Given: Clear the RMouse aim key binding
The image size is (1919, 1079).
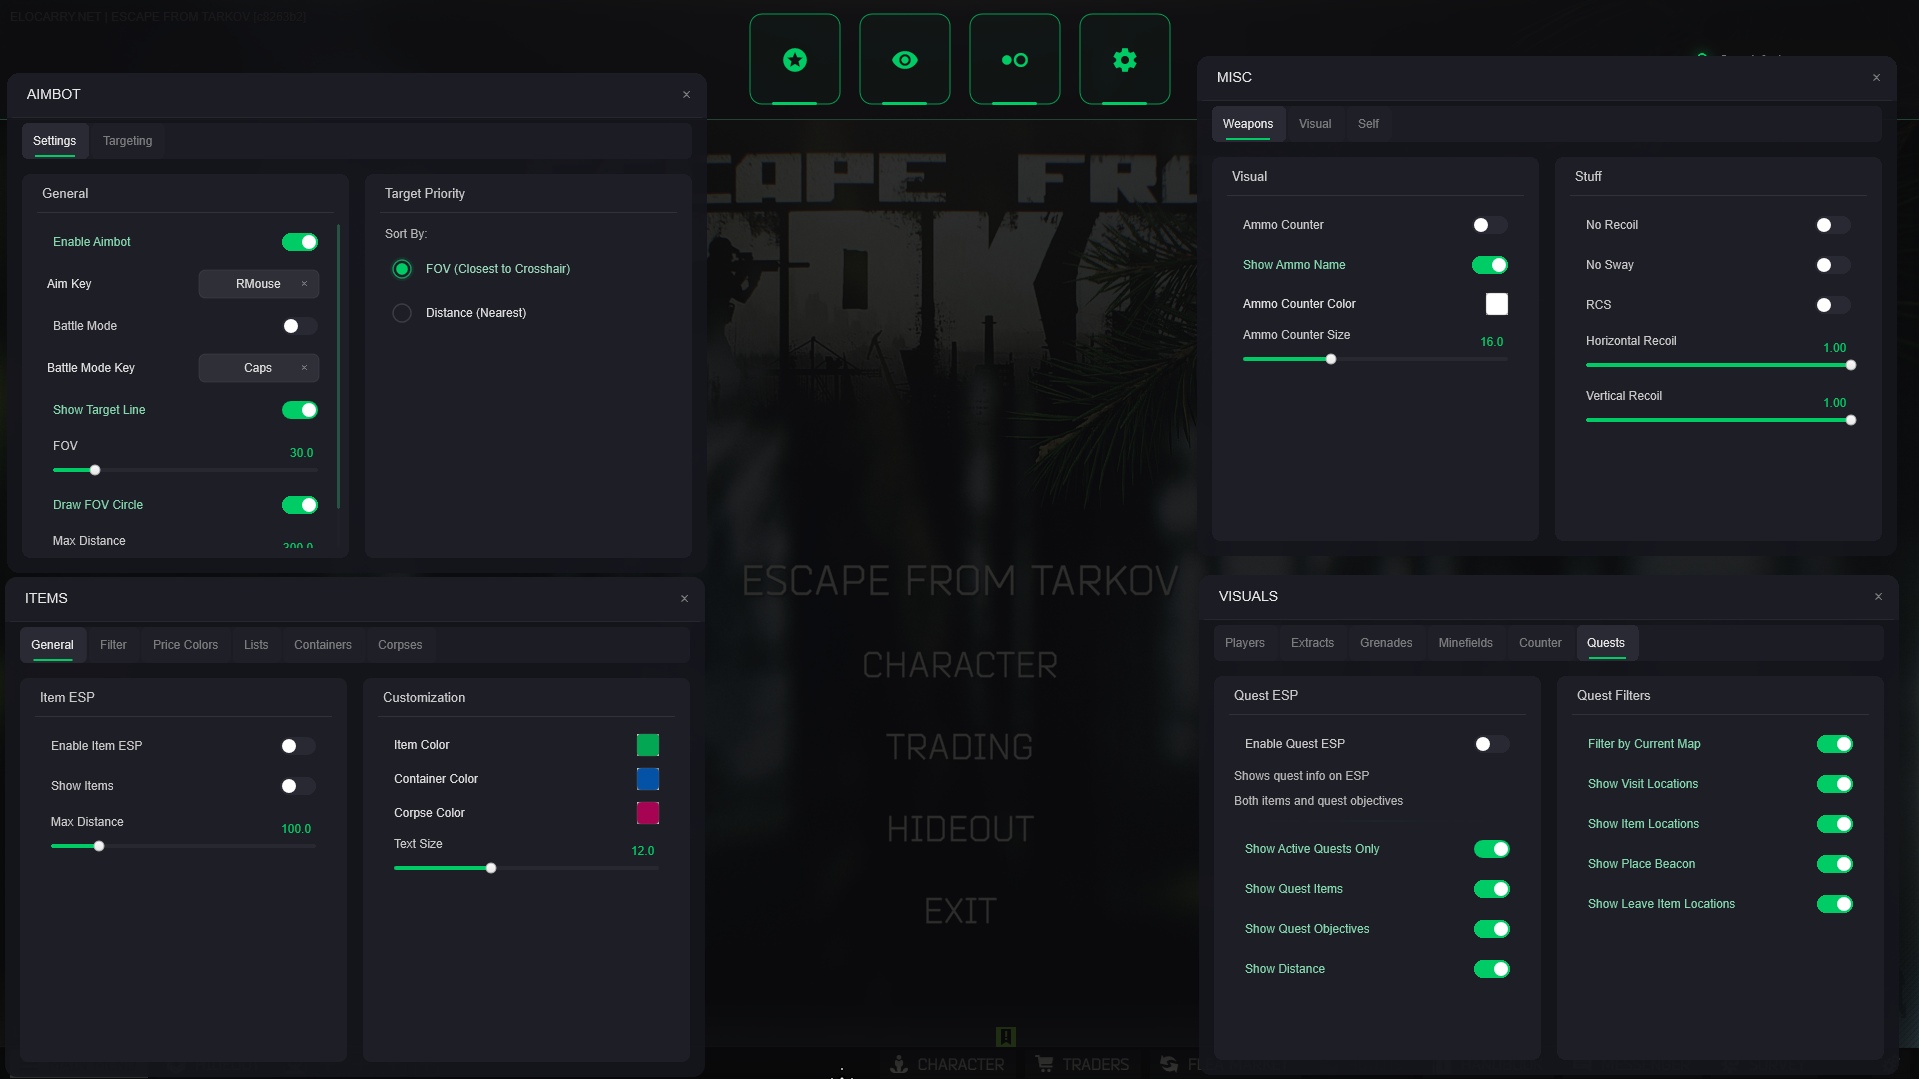Looking at the screenshot, I should [304, 284].
